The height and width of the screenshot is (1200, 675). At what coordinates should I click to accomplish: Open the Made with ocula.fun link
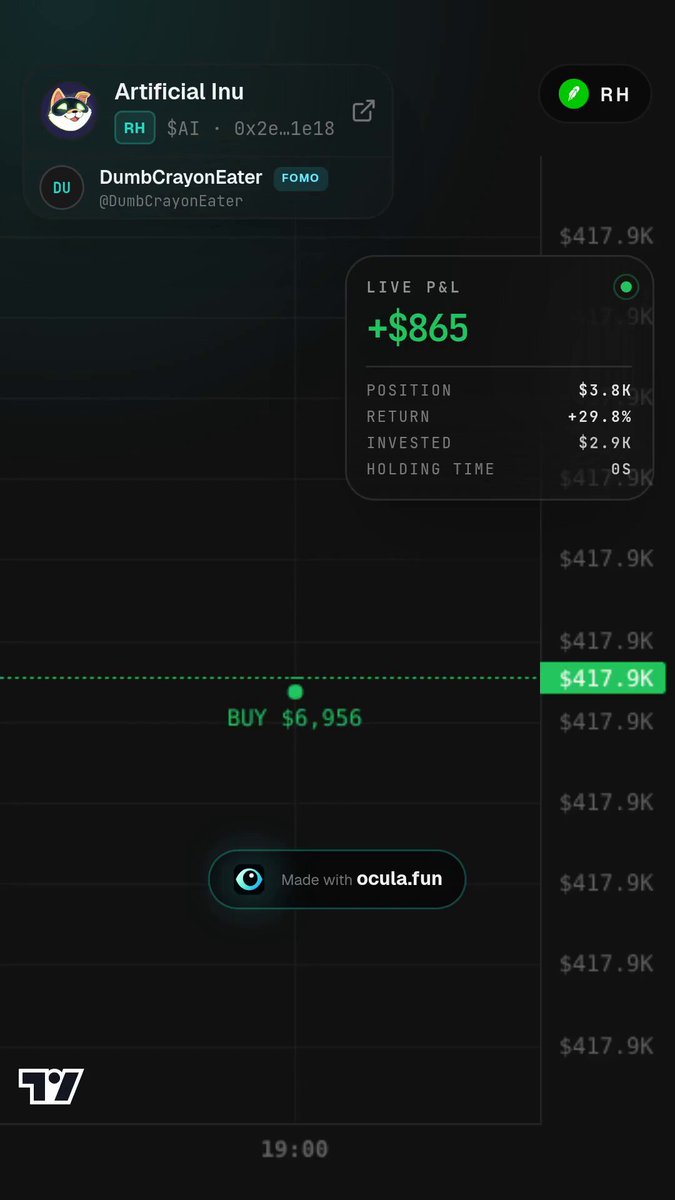click(337, 879)
